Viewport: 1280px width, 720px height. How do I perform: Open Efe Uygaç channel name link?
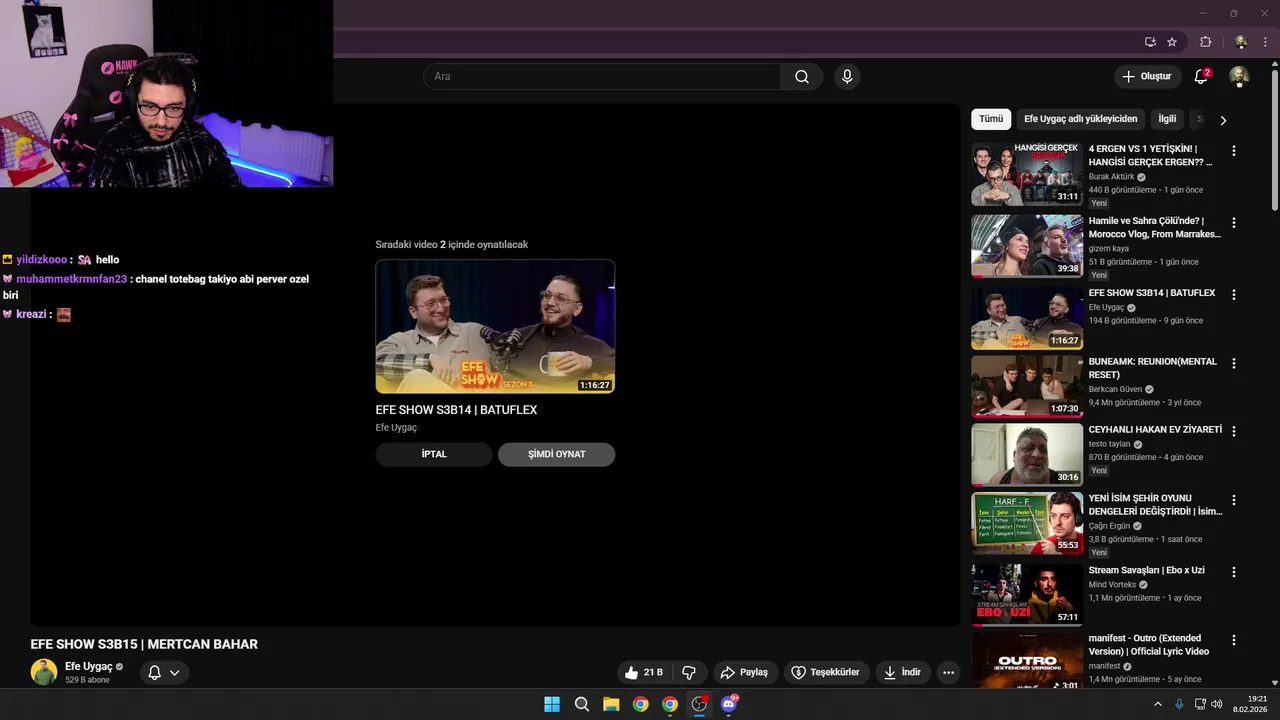(89, 667)
